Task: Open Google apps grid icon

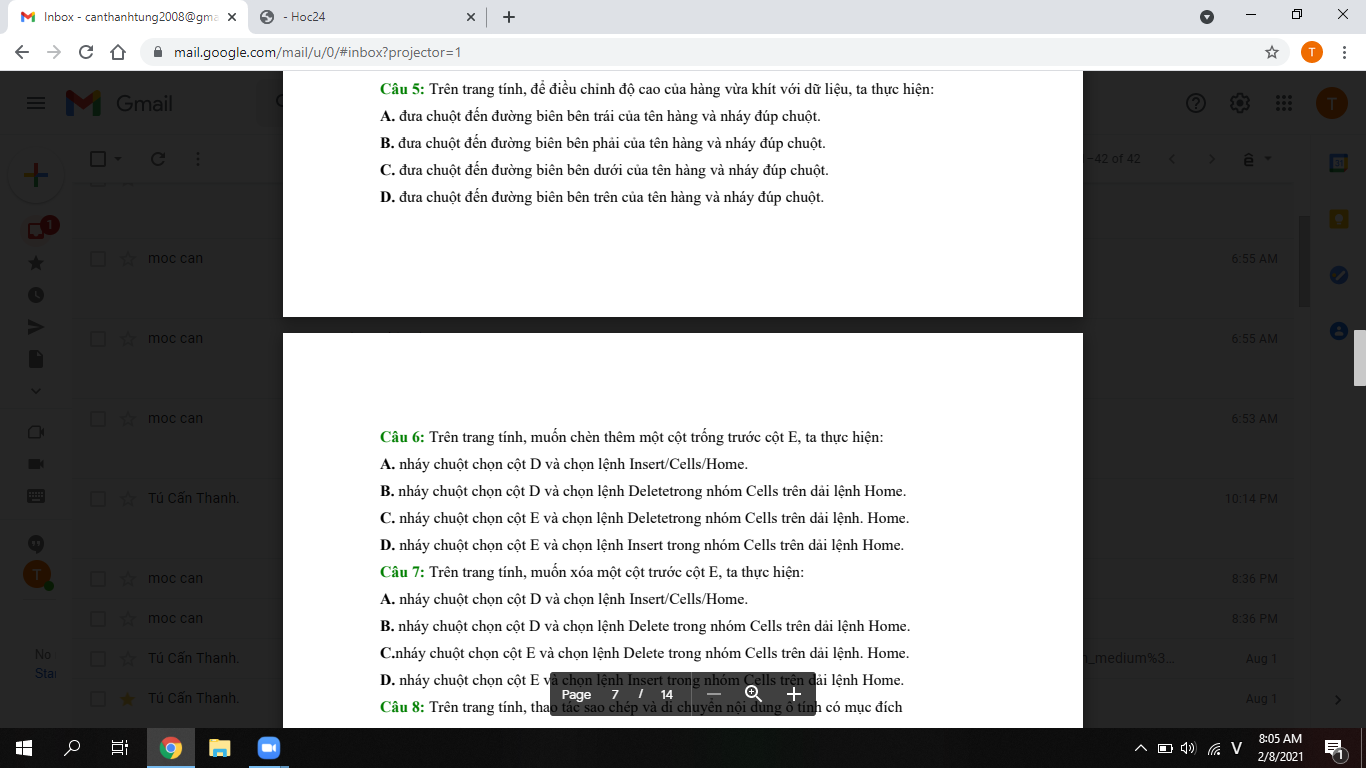Action: pyautogui.click(x=1285, y=103)
